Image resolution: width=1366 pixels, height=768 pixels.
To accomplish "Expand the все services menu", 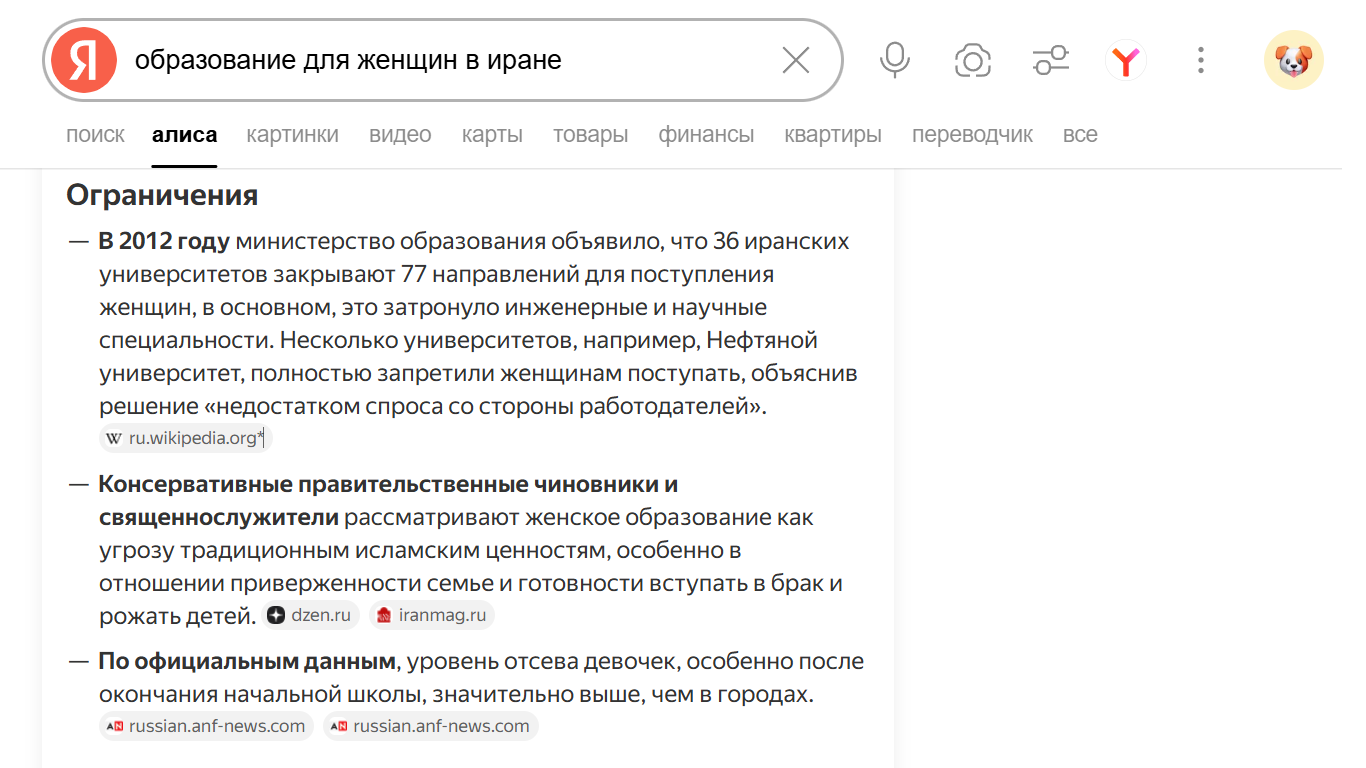I will 1080,135.
